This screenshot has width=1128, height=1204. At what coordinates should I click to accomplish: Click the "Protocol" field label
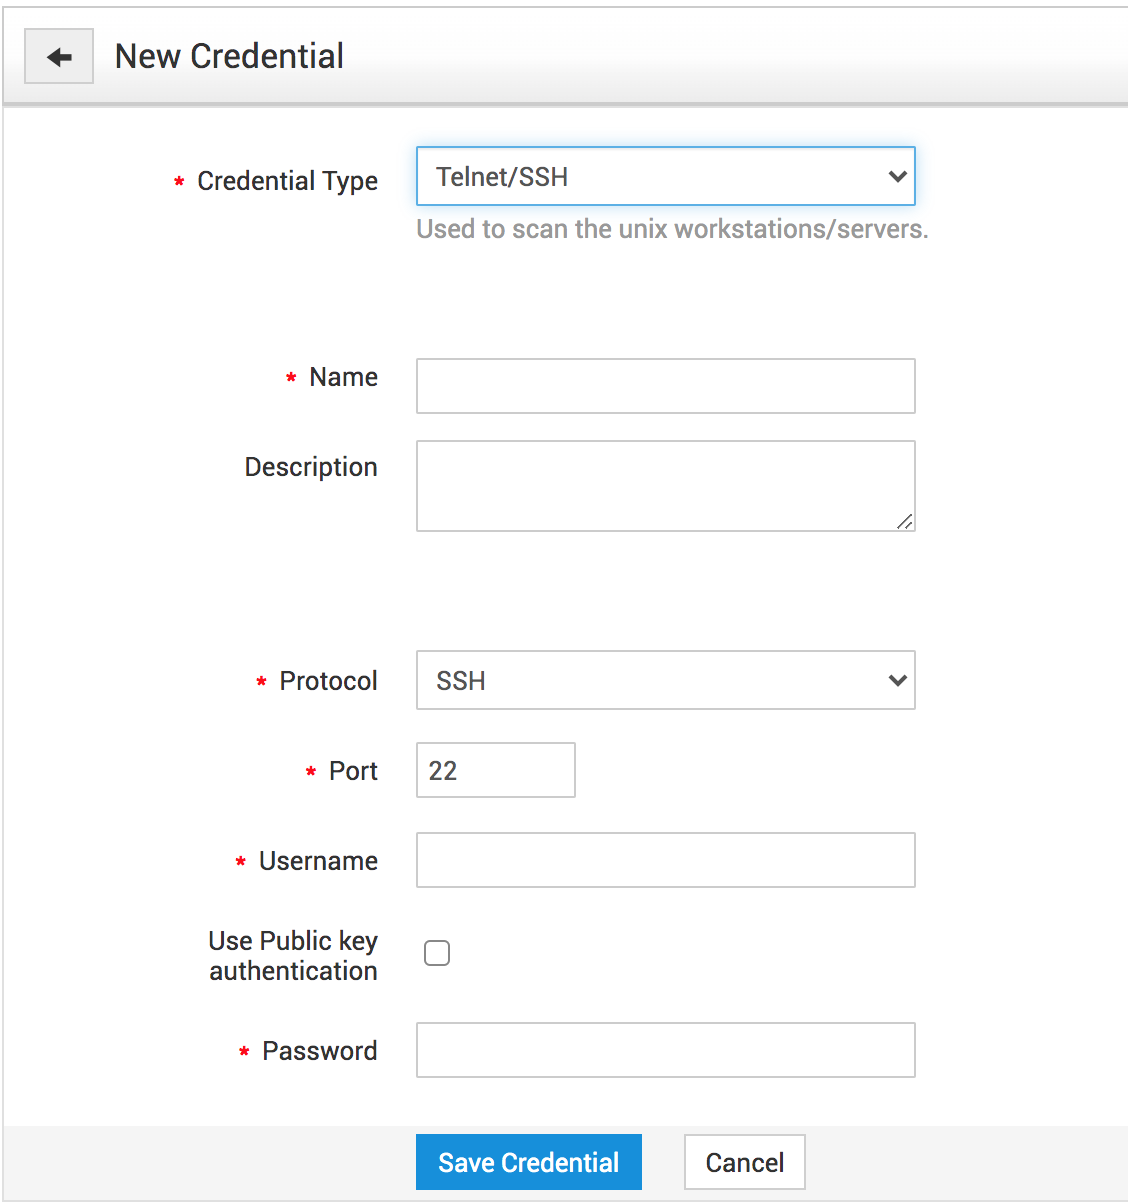[328, 681]
